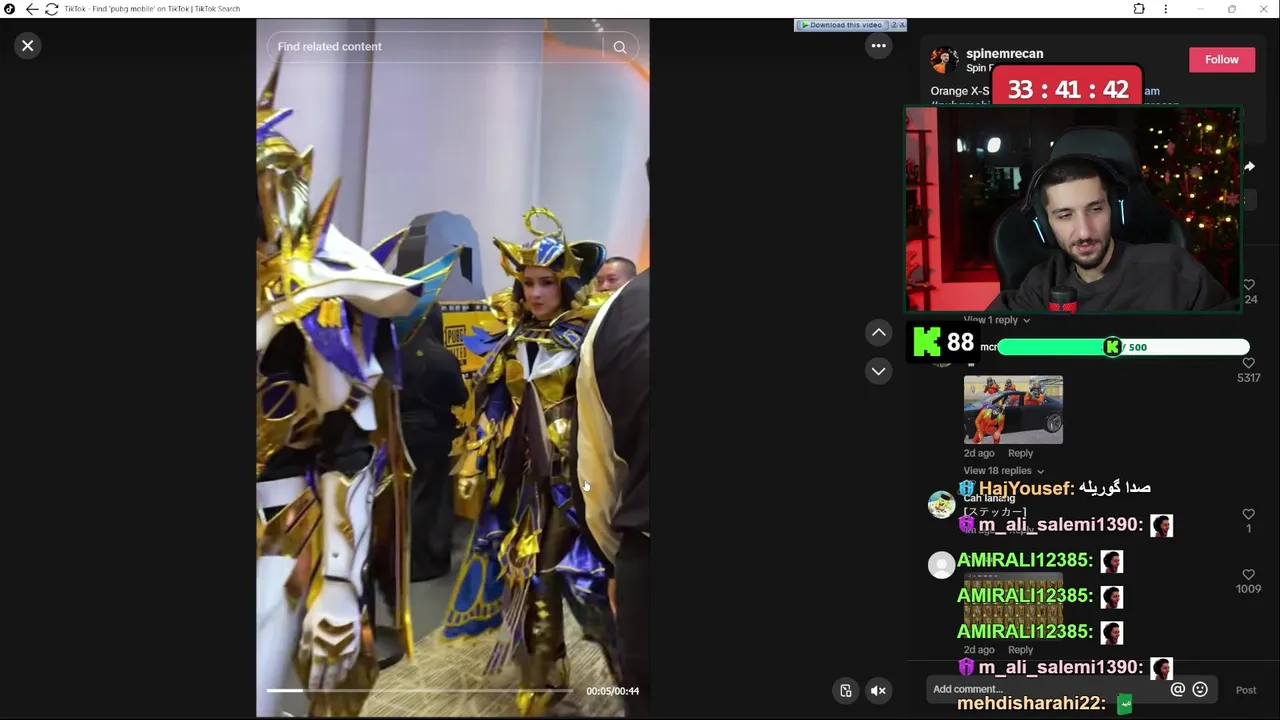Open the grid image in the lower comment
This screenshot has height=720, width=1280.
coord(1013,605)
